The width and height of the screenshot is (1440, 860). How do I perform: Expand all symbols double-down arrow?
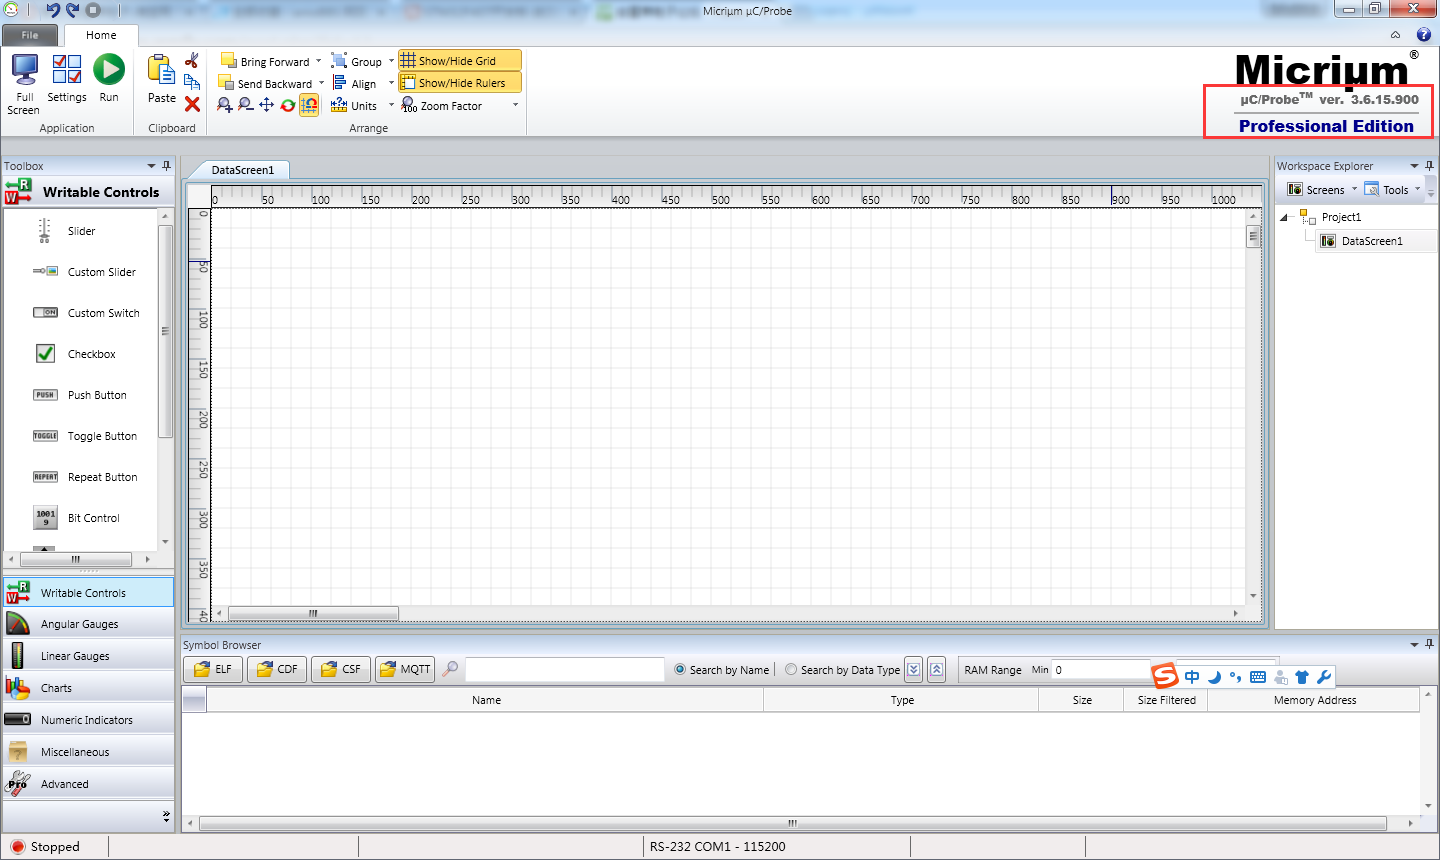tap(914, 670)
